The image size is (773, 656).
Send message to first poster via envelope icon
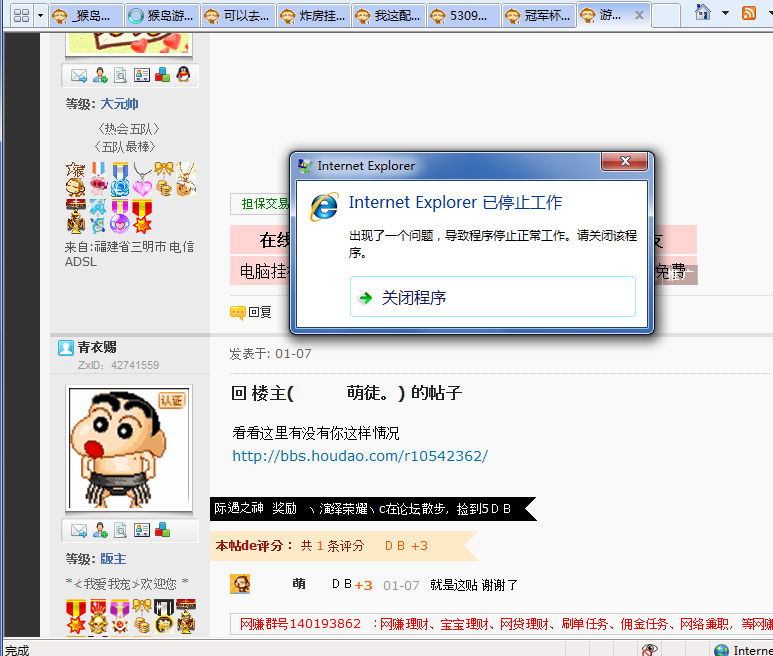pos(79,75)
